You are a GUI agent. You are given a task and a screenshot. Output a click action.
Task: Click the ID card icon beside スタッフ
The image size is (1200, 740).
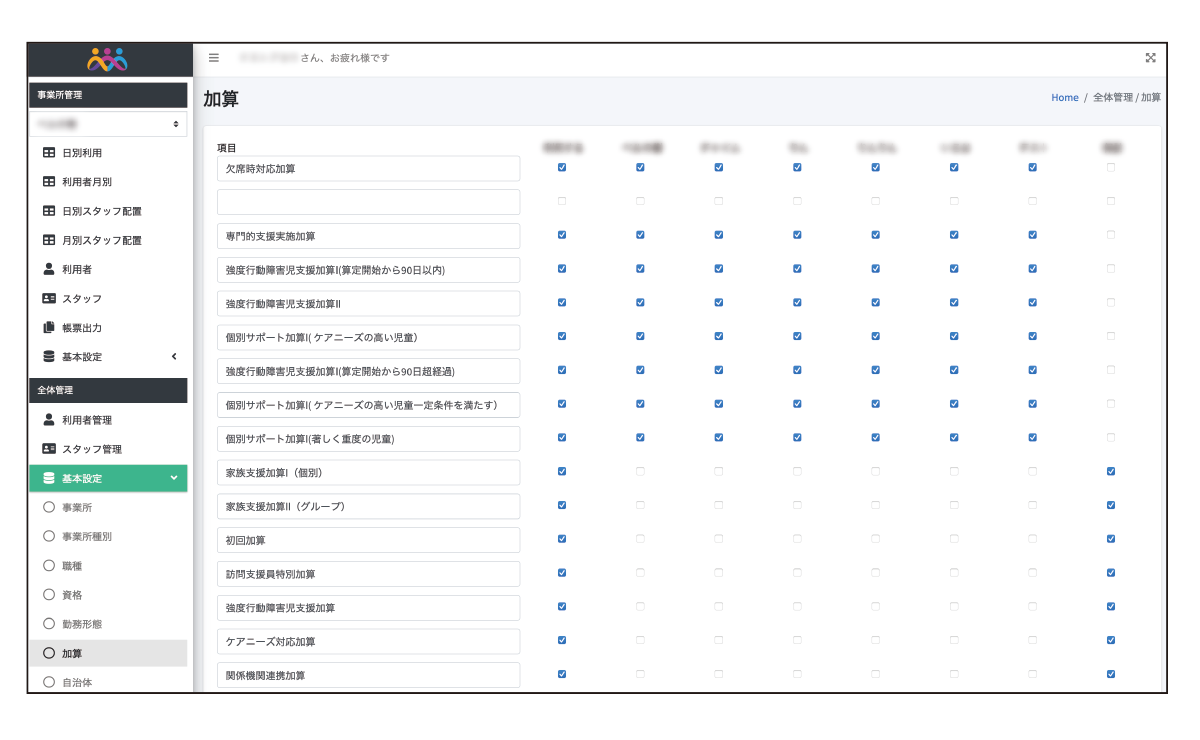click(49, 298)
